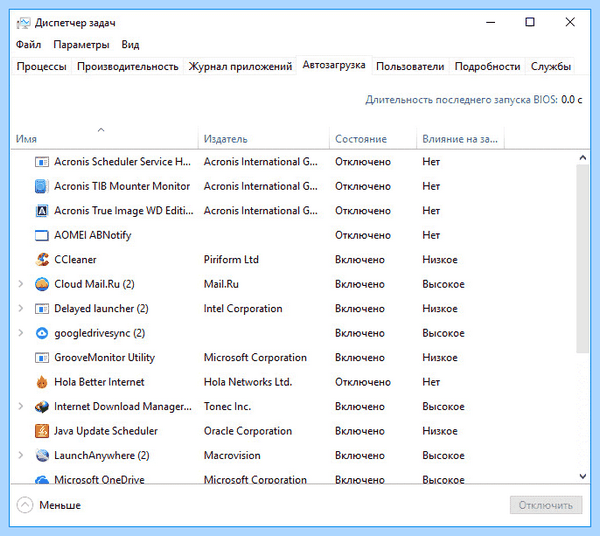The height and width of the screenshot is (536, 600).
Task: Switch to the Производительность tab
Action: click(128, 67)
